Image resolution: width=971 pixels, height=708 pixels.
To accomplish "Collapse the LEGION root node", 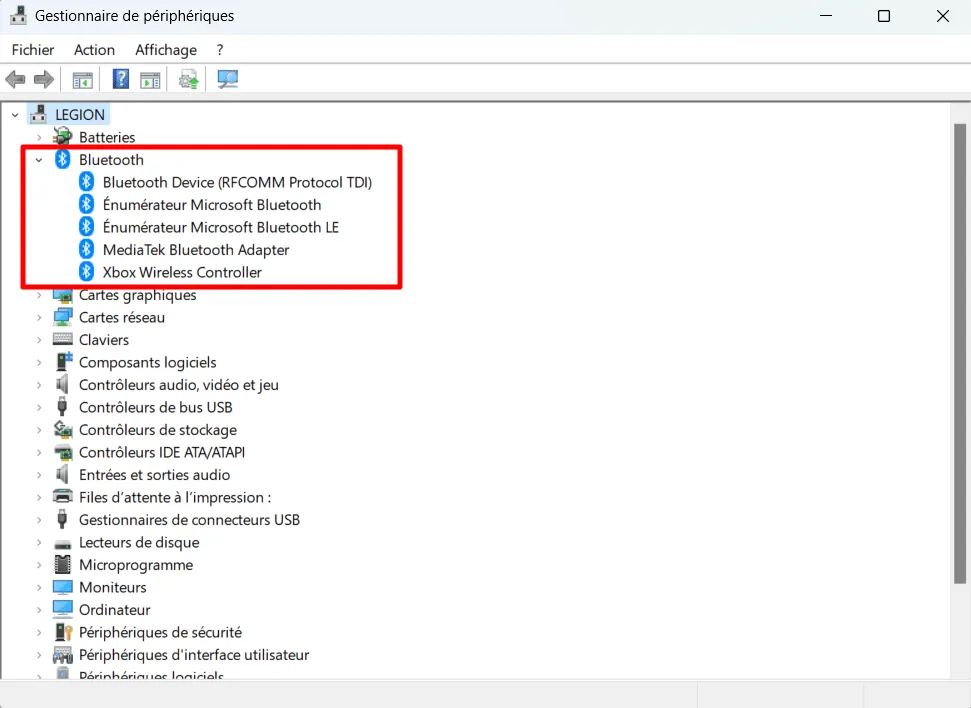I will (x=15, y=115).
